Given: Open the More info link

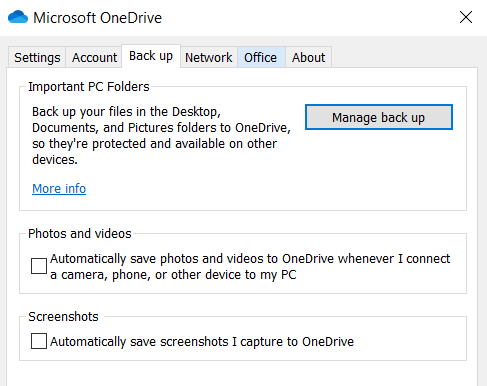Looking at the screenshot, I should (x=59, y=189).
